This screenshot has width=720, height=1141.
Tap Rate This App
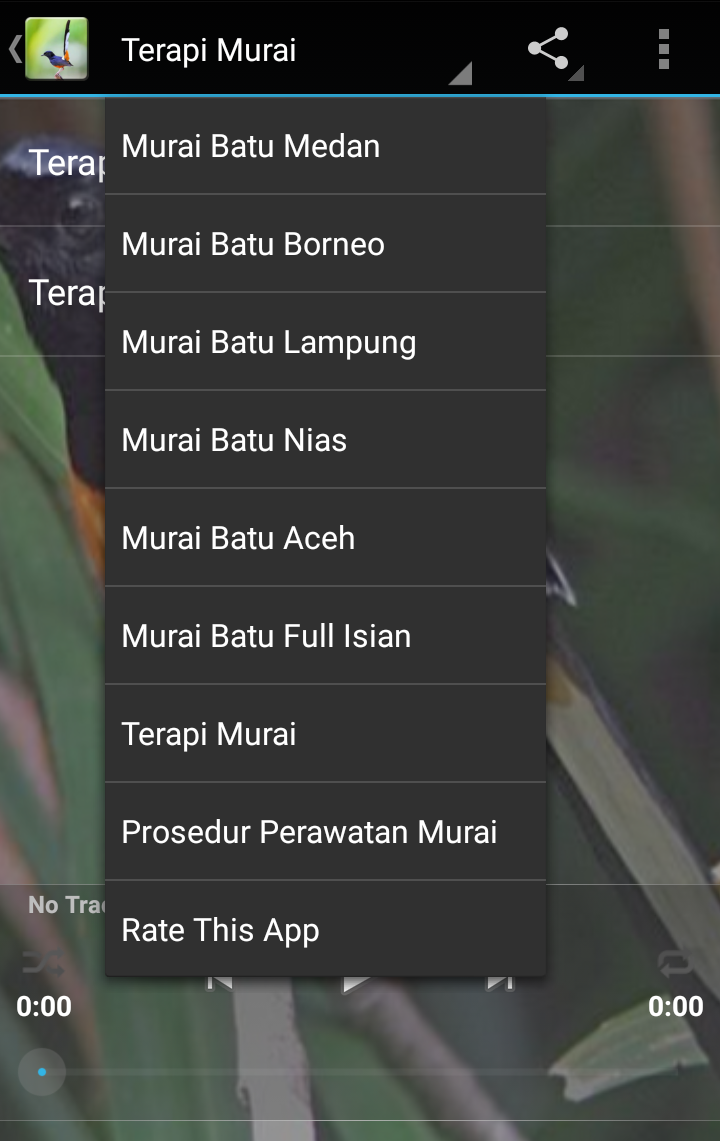point(325,929)
